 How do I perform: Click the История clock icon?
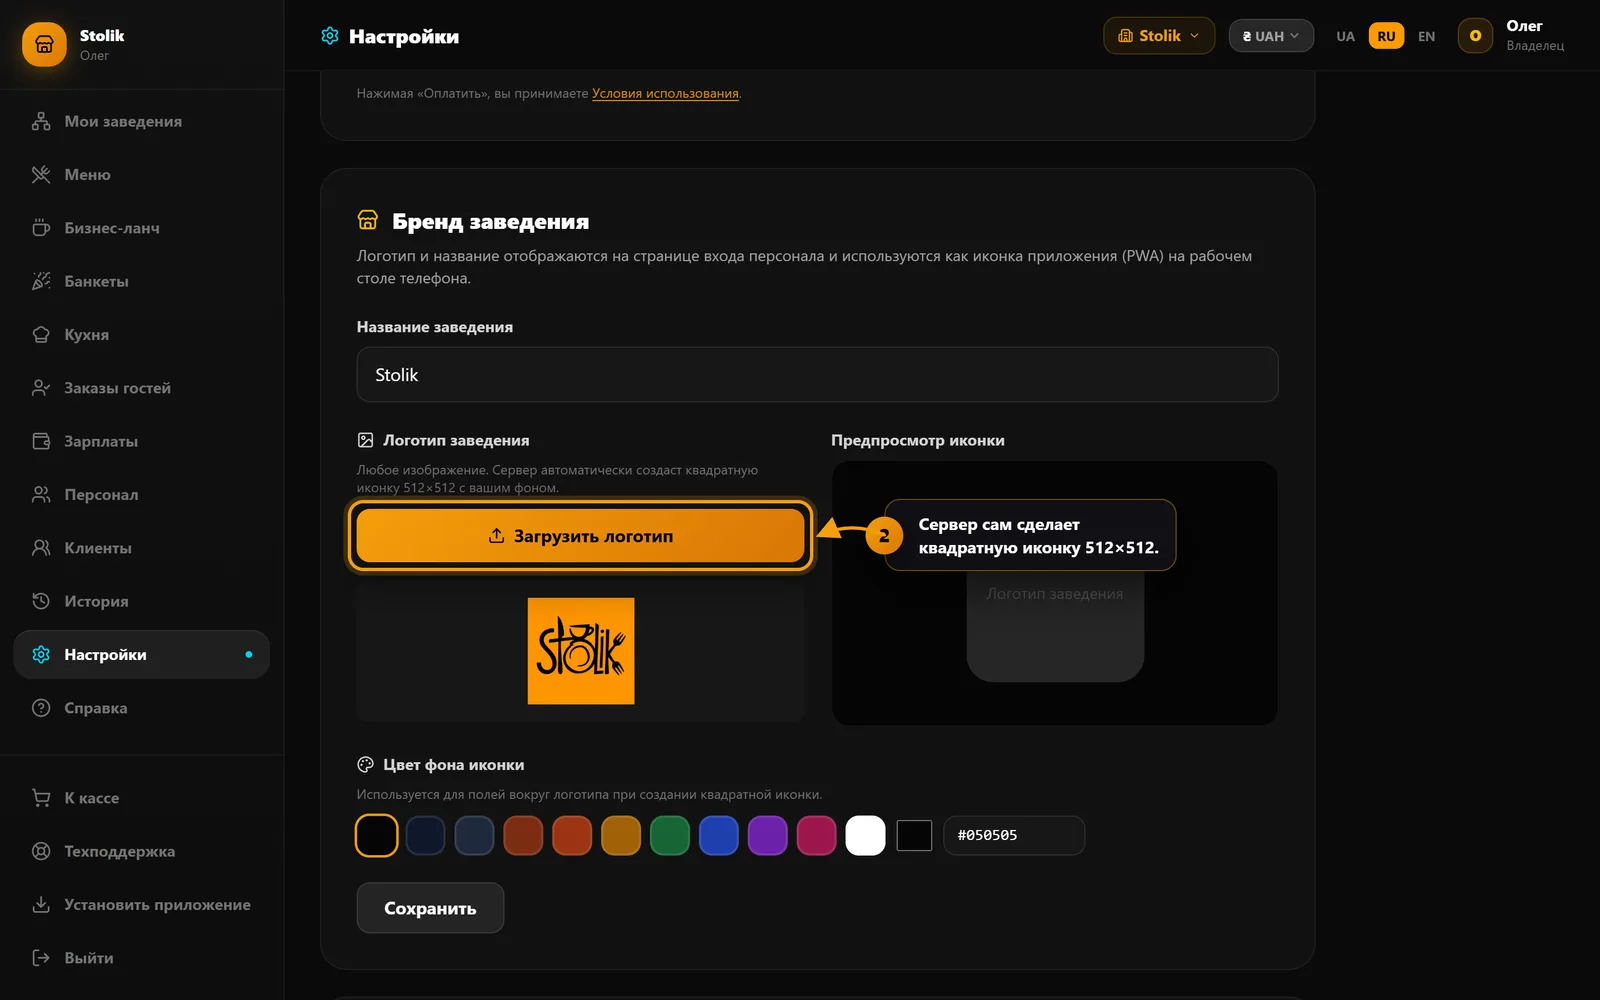[x=41, y=601]
